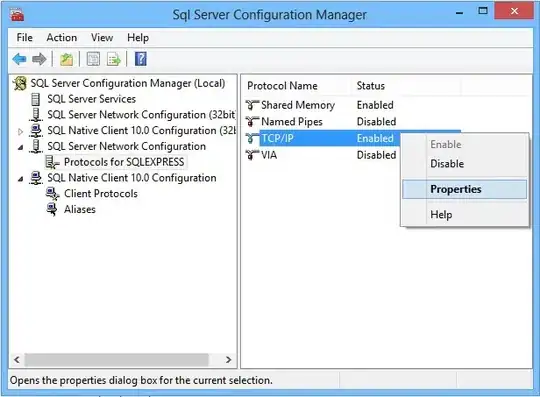
Task: Expand SQL Native Client 10.0 Configuration (32bit) node
Action: [20, 131]
